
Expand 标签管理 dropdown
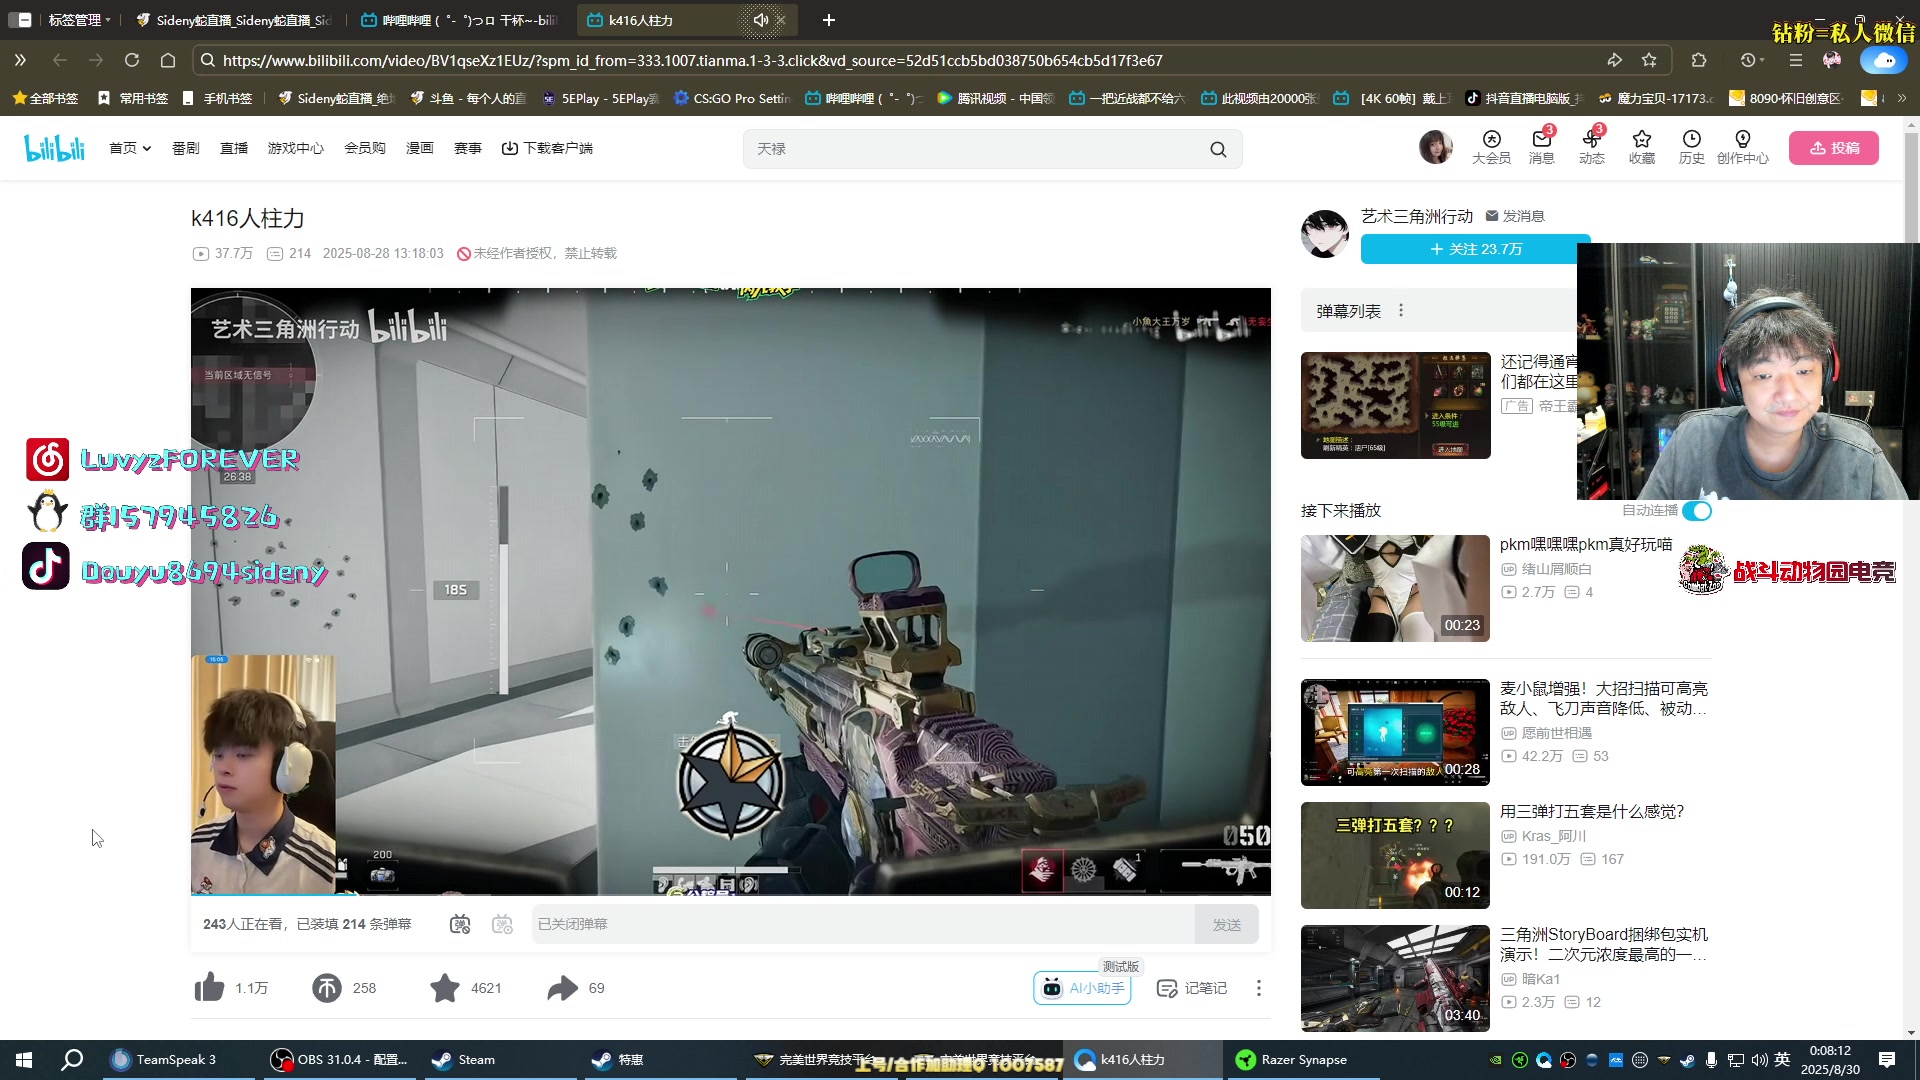pyautogui.click(x=79, y=20)
